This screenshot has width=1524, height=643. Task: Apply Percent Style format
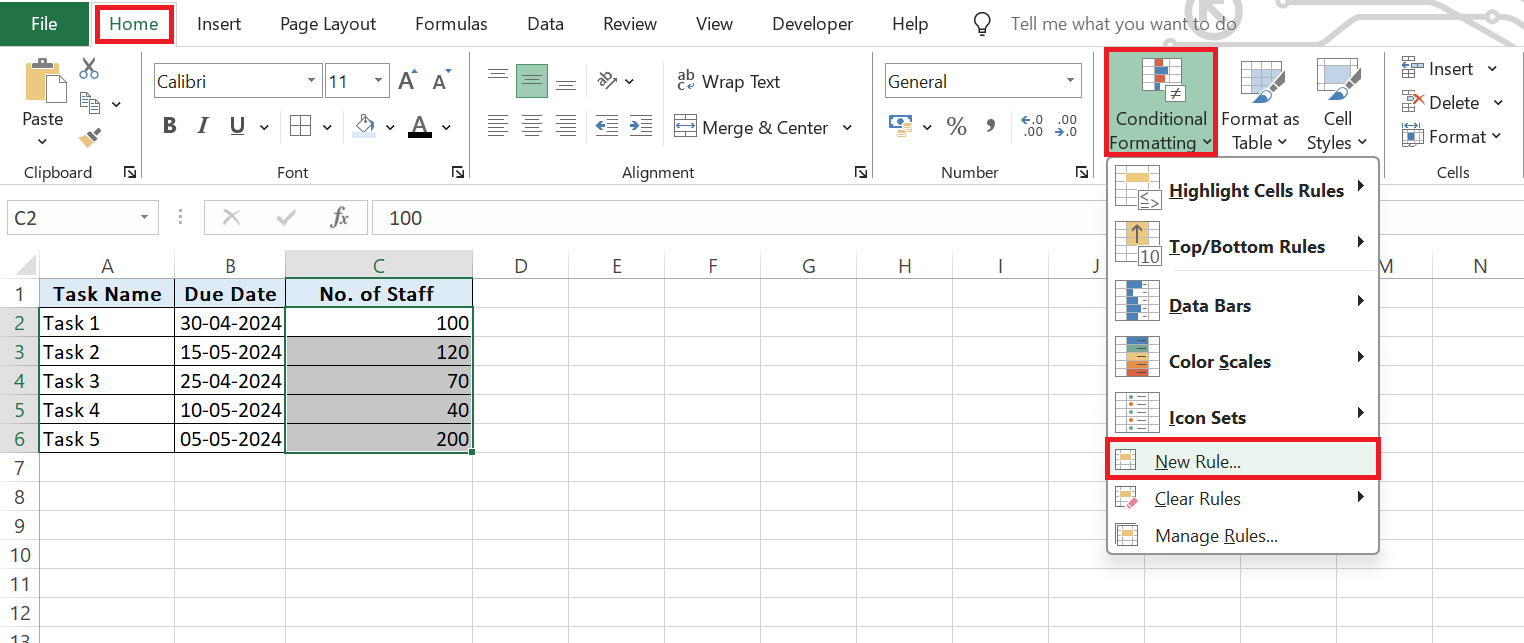click(957, 126)
